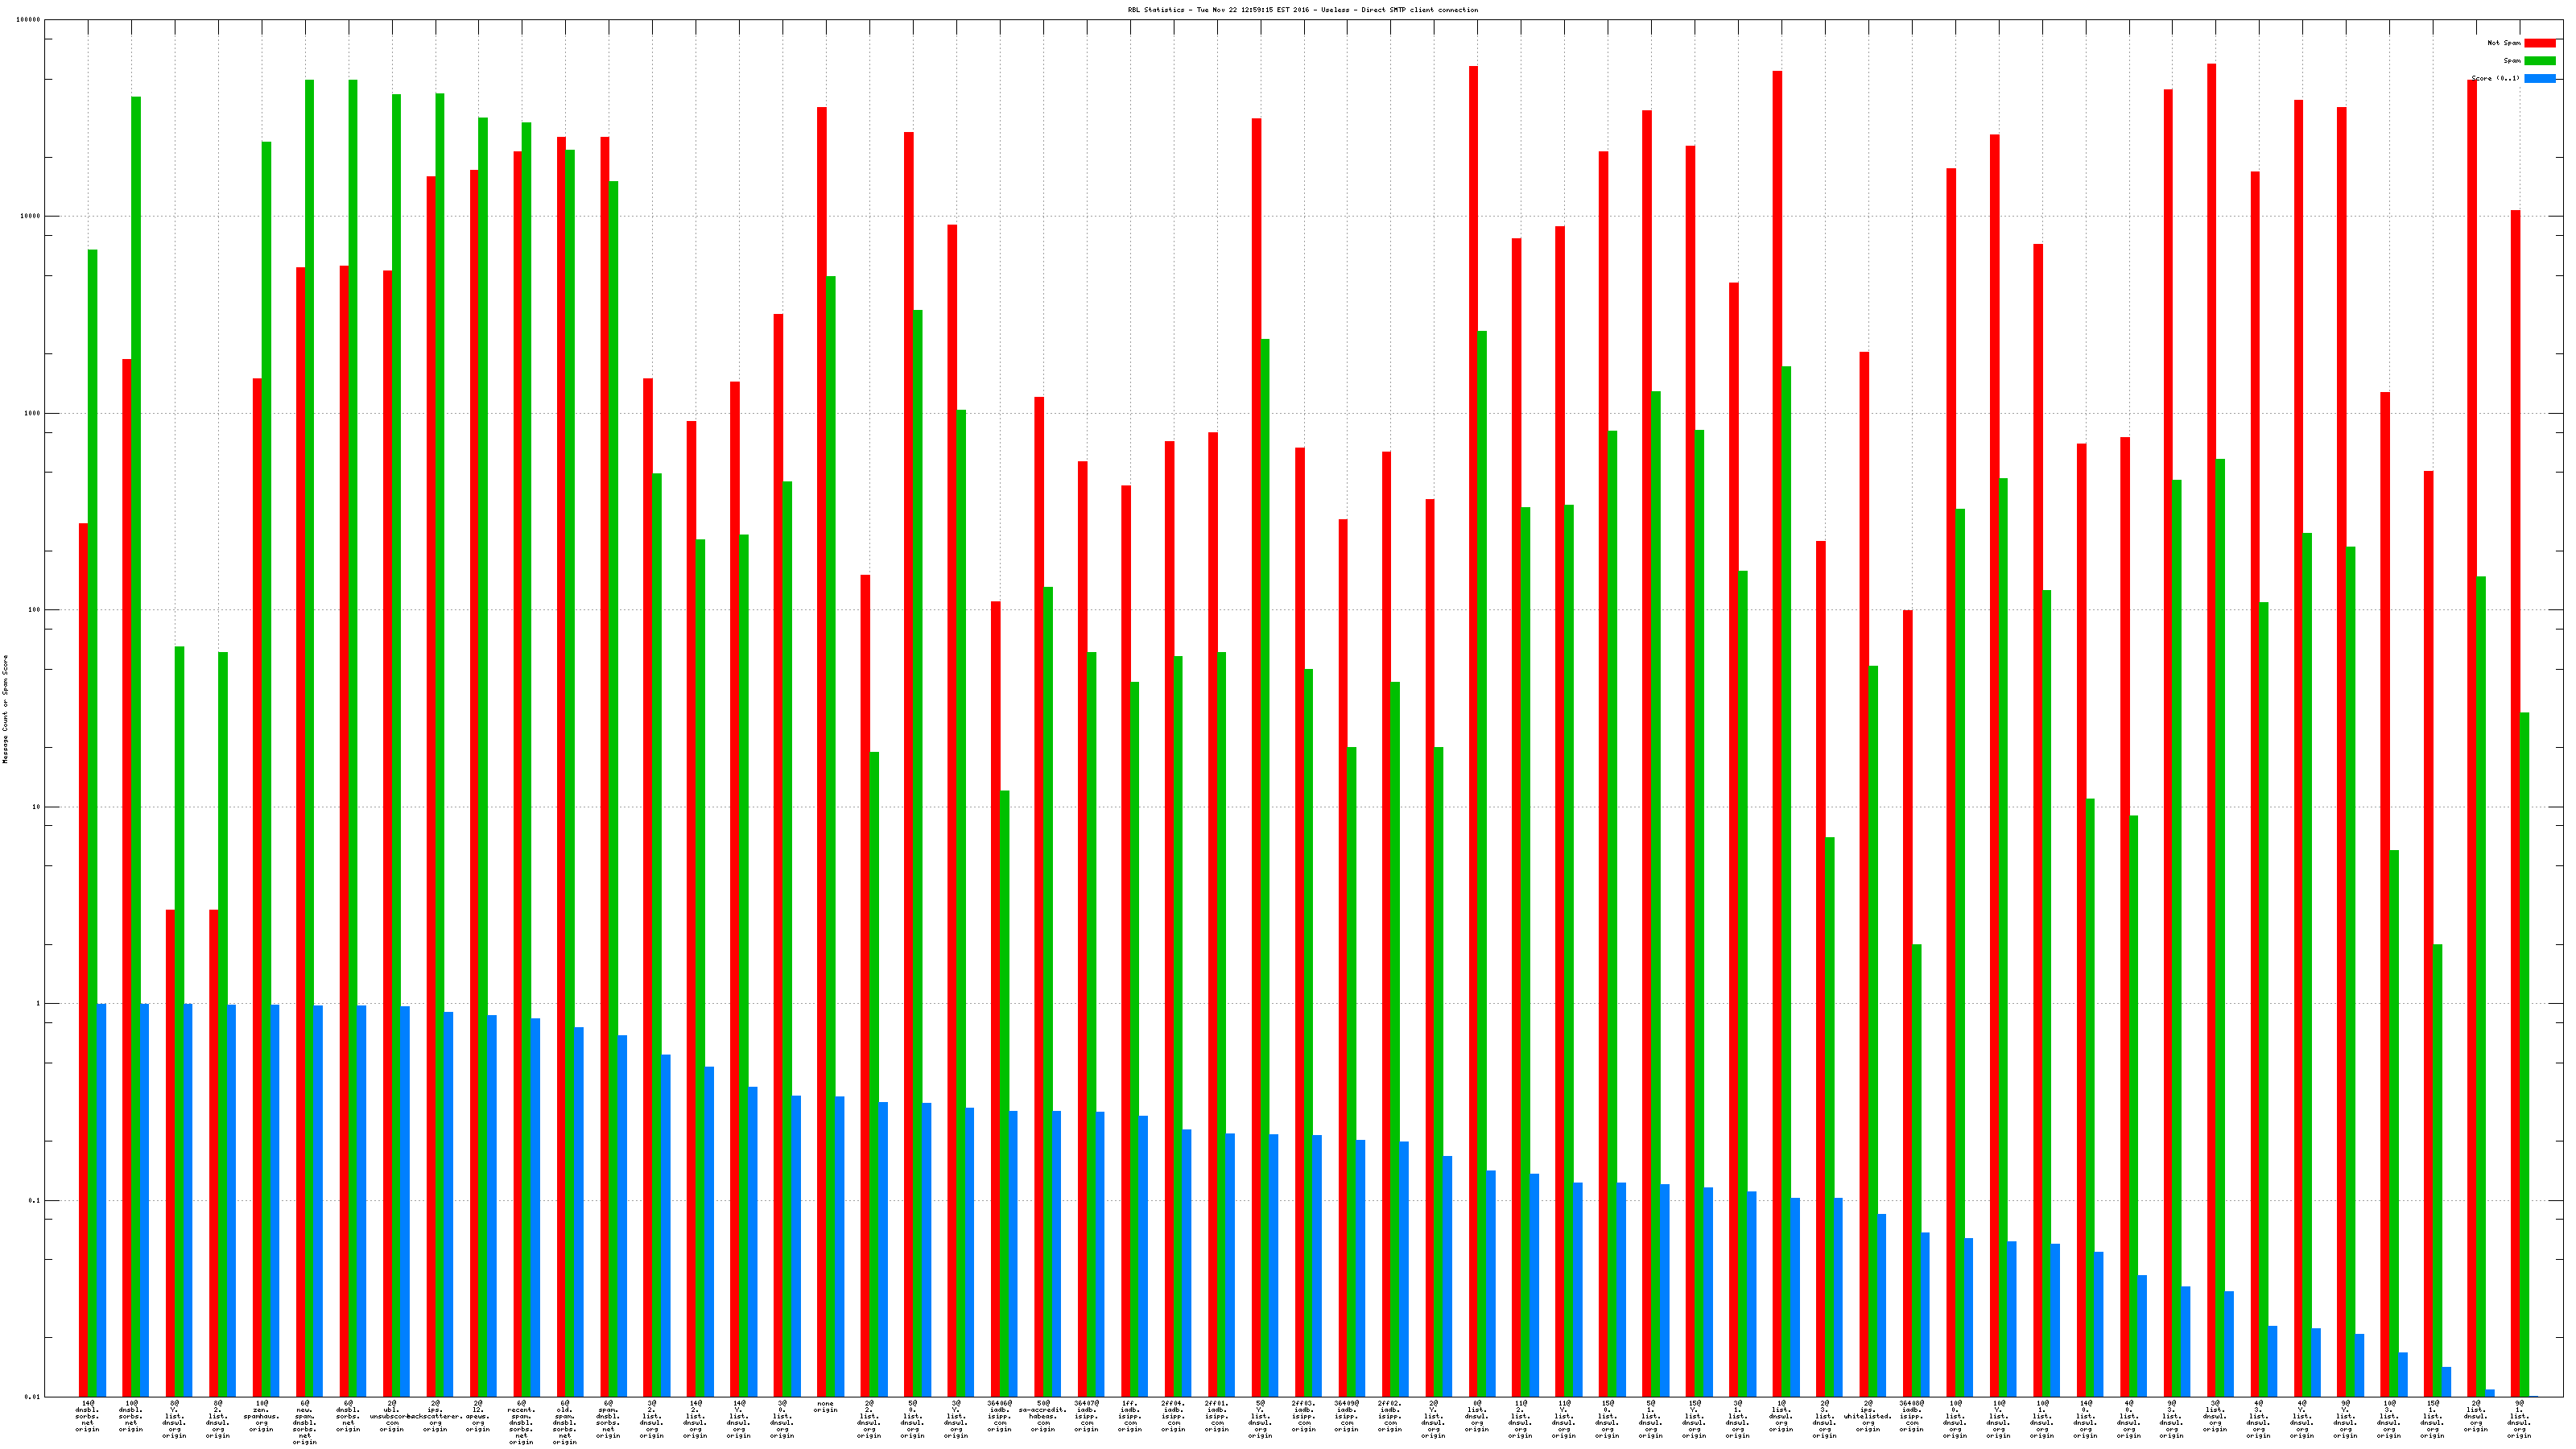
Task: Click the 'Message Count or Spam Score' axis label
Action: [x=5, y=709]
